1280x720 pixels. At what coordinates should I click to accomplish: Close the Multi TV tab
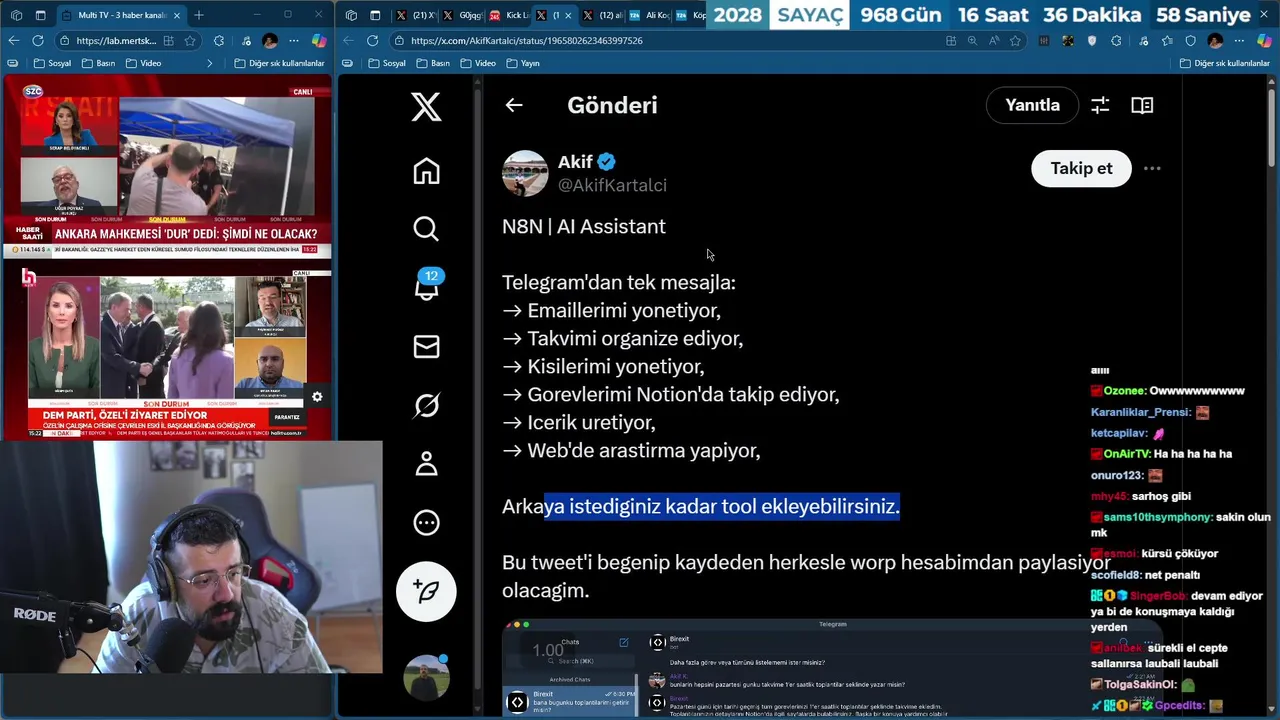(x=177, y=15)
